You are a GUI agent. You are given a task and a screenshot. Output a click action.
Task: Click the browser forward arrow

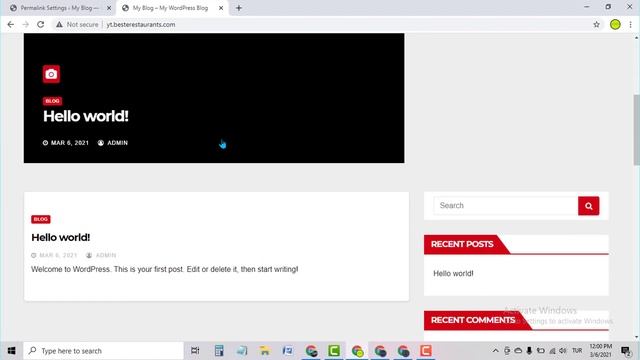point(25,24)
